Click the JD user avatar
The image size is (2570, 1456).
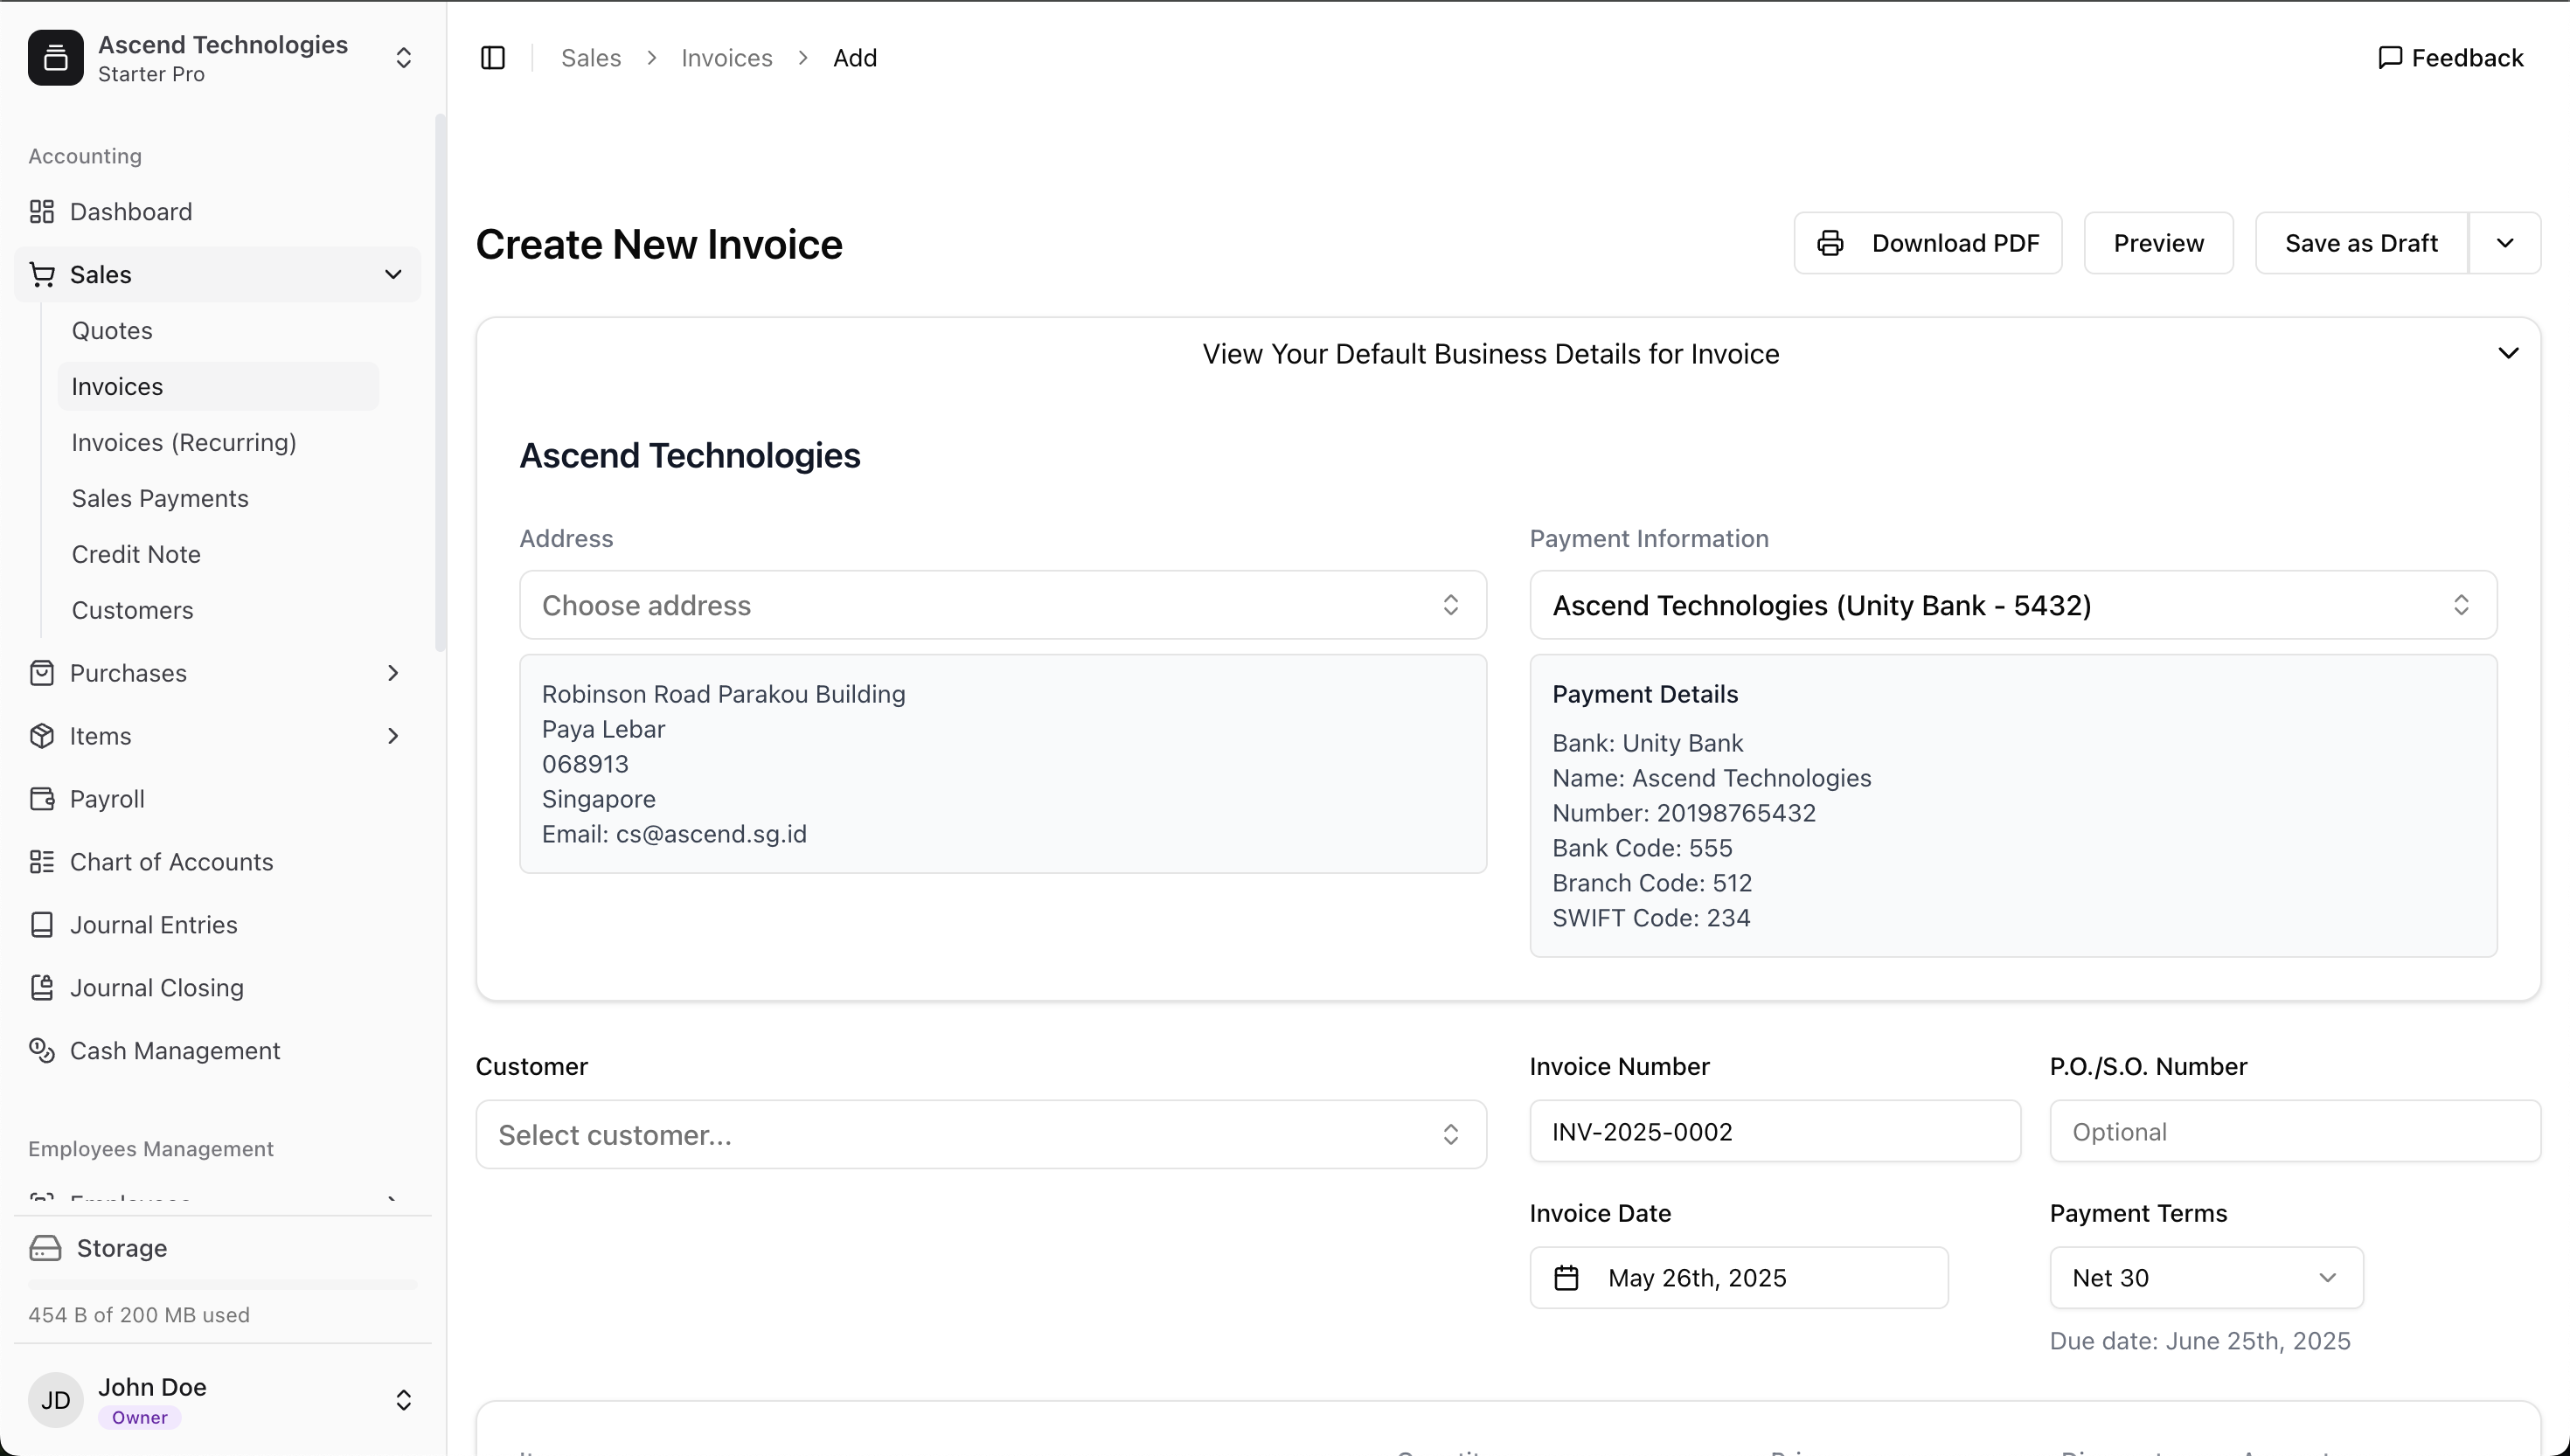(x=56, y=1400)
